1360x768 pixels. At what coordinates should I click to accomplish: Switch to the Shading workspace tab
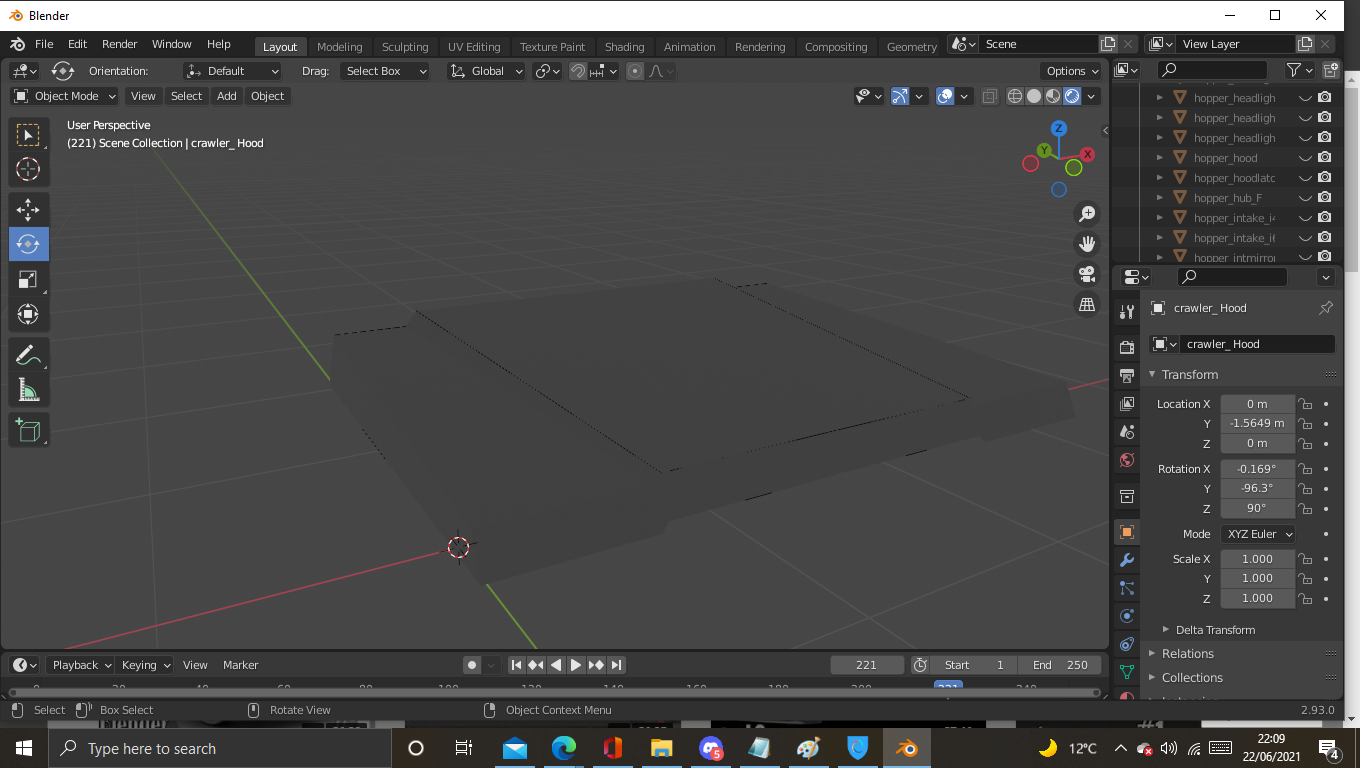coord(625,47)
